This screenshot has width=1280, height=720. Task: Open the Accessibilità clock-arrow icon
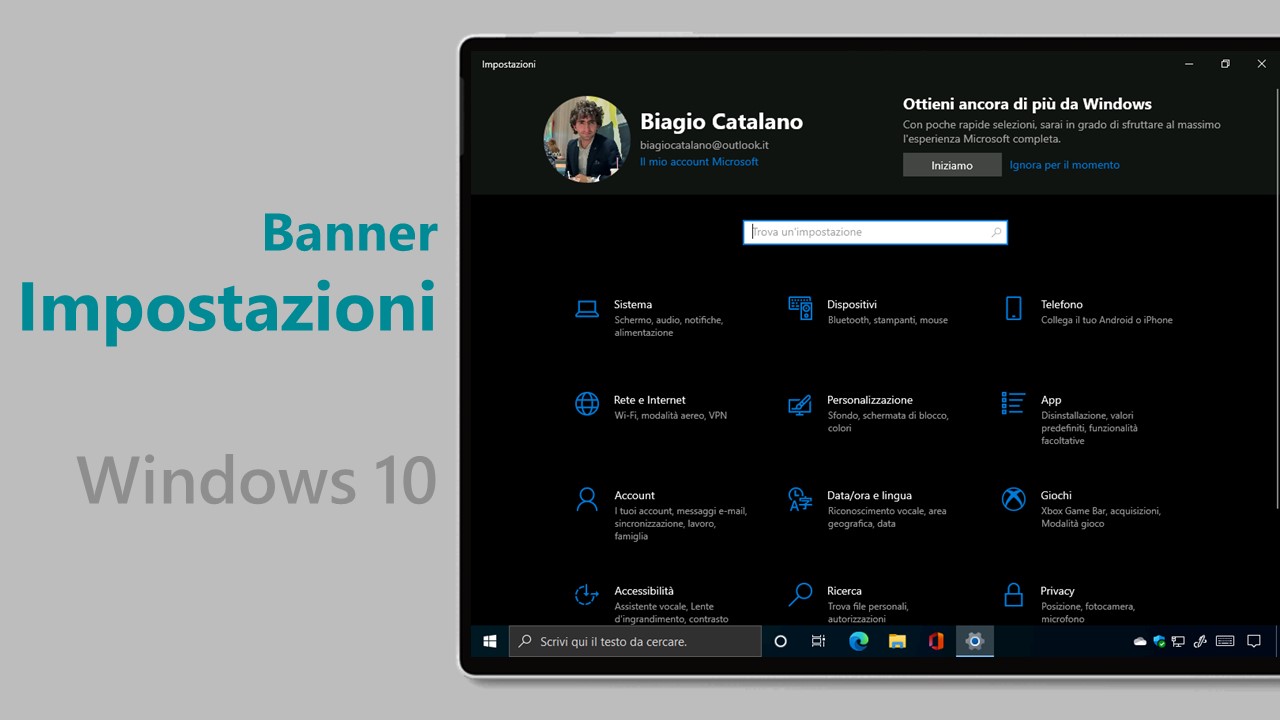pyautogui.click(x=587, y=595)
